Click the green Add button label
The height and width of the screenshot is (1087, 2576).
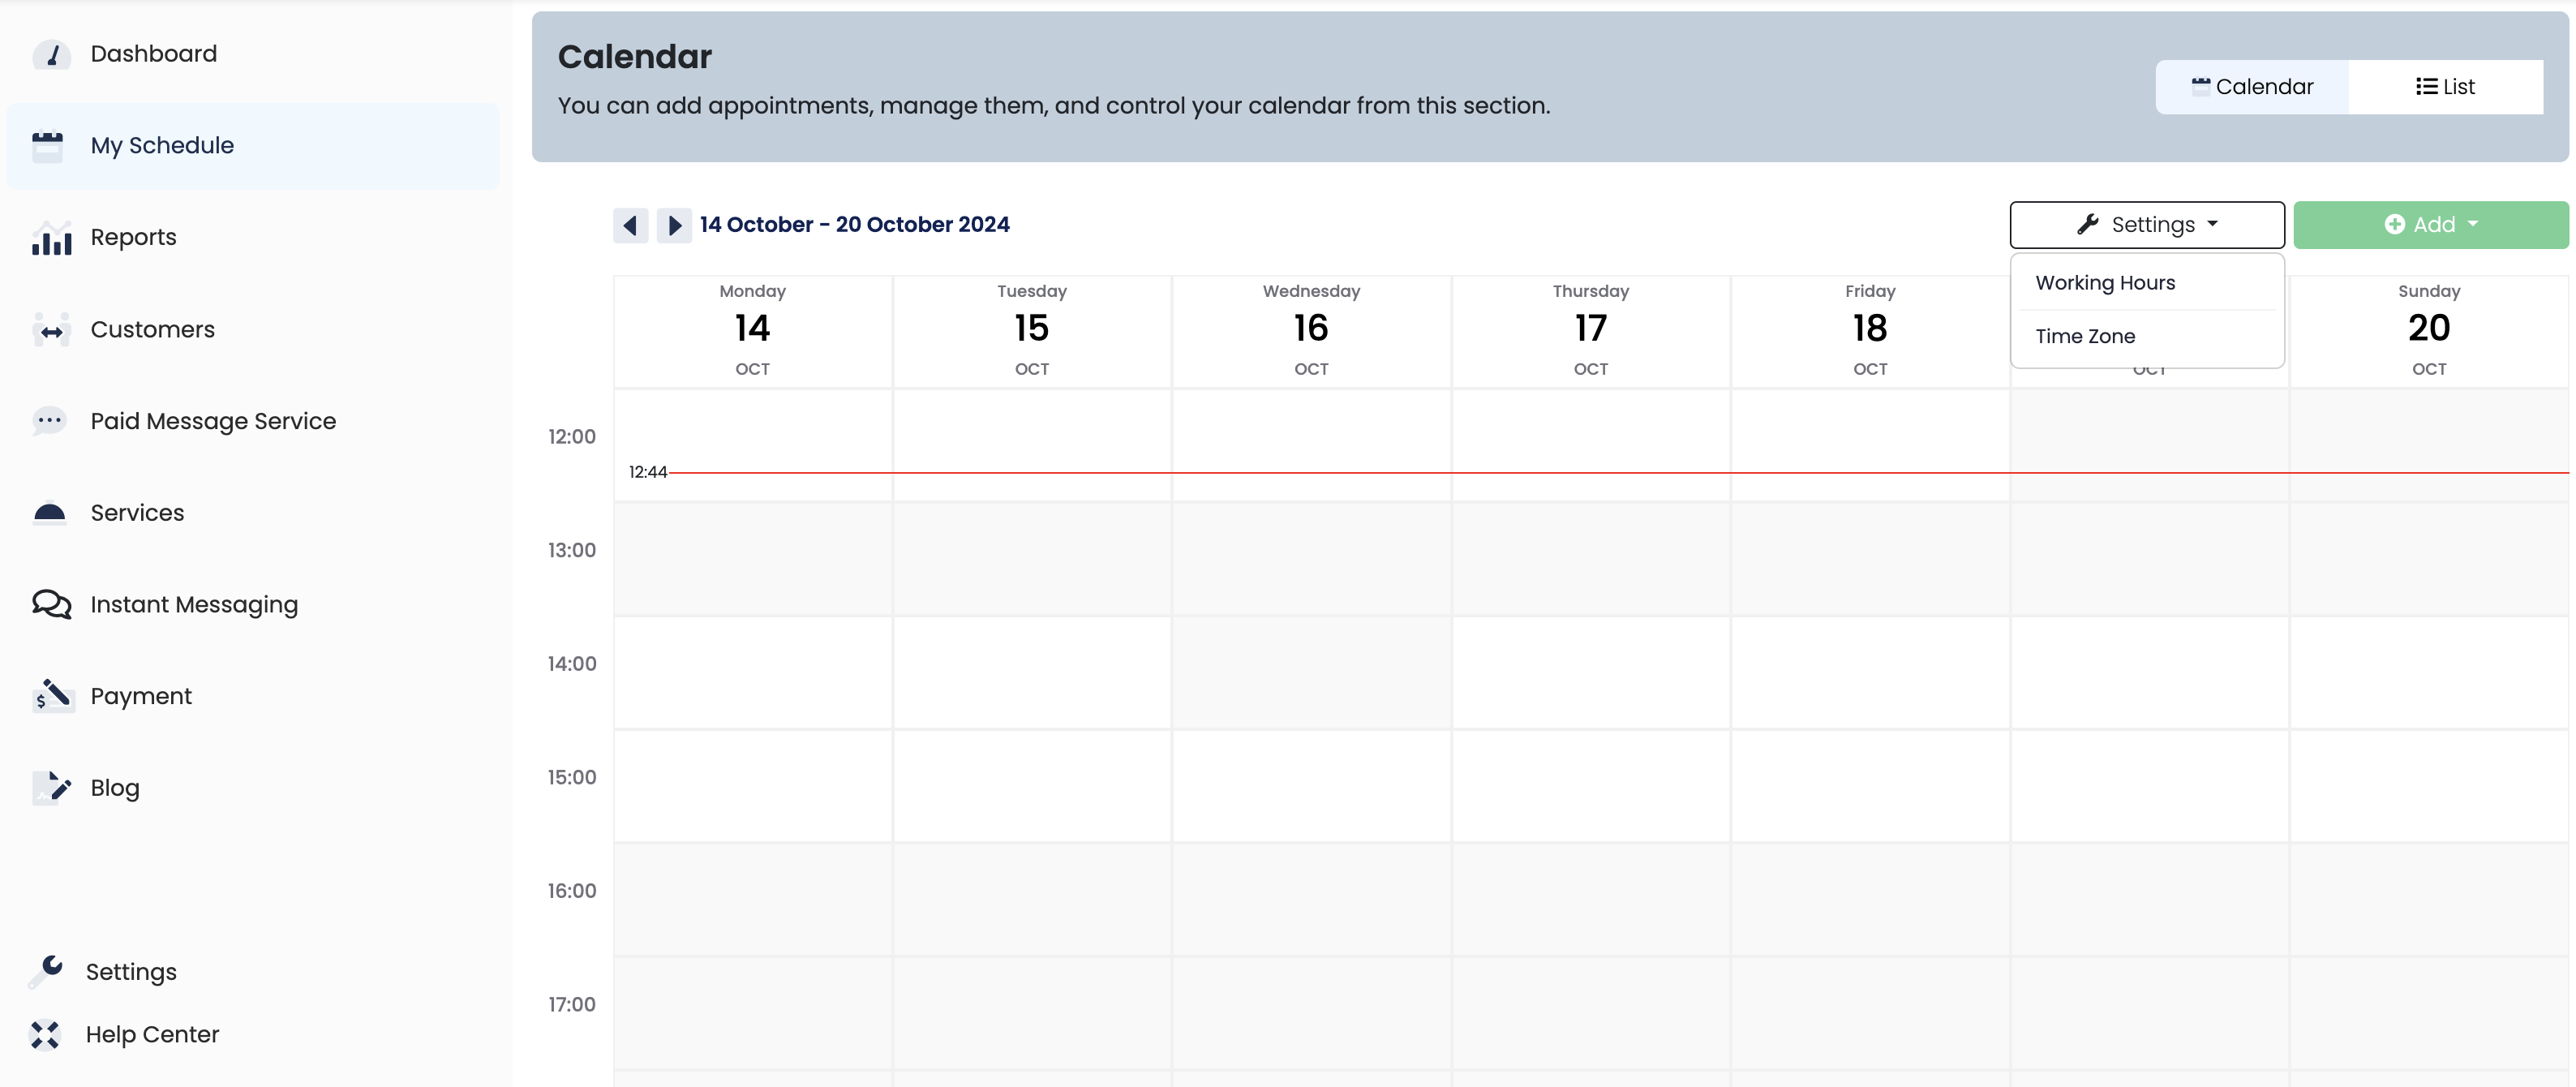[x=2434, y=225]
